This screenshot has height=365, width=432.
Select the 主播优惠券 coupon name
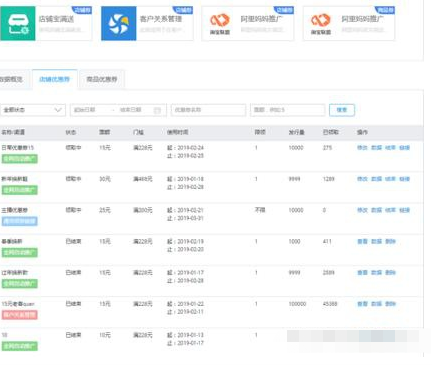(15, 210)
